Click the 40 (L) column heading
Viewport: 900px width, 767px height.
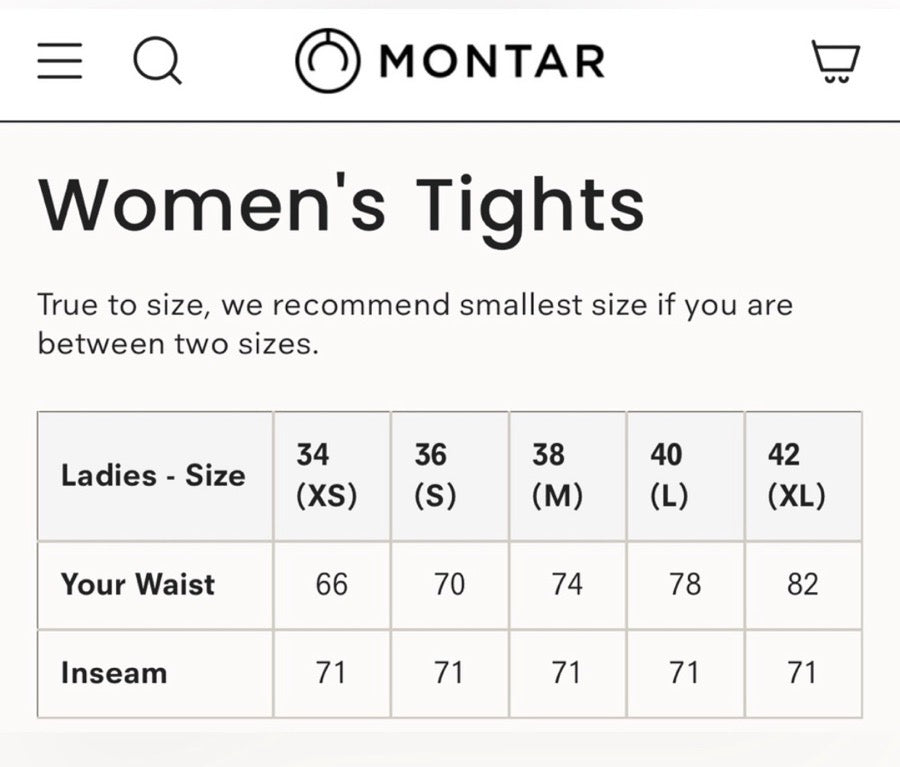[685, 475]
